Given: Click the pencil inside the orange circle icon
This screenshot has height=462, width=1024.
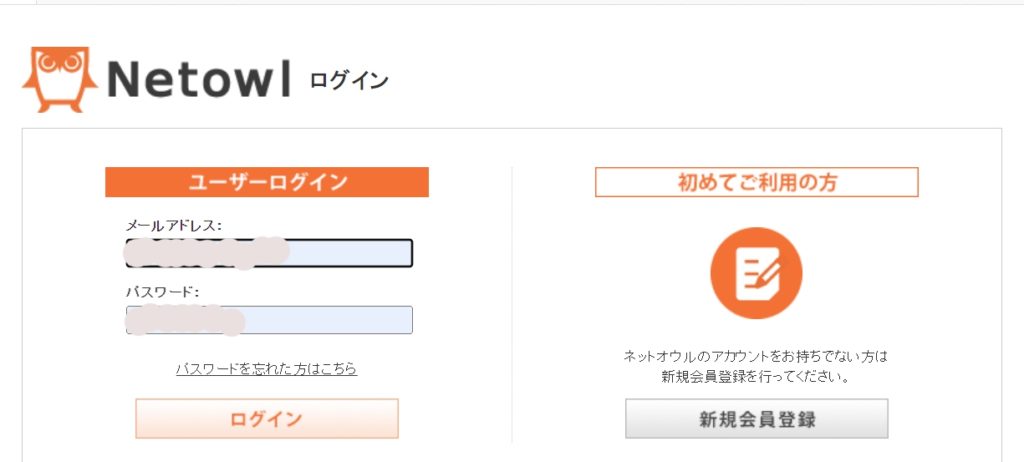Looking at the screenshot, I should tap(768, 268).
